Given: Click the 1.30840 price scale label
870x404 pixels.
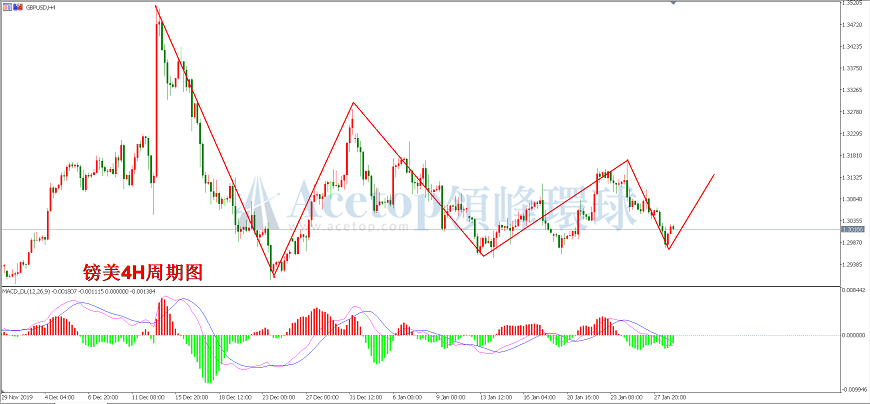Looking at the screenshot, I should click(x=854, y=199).
